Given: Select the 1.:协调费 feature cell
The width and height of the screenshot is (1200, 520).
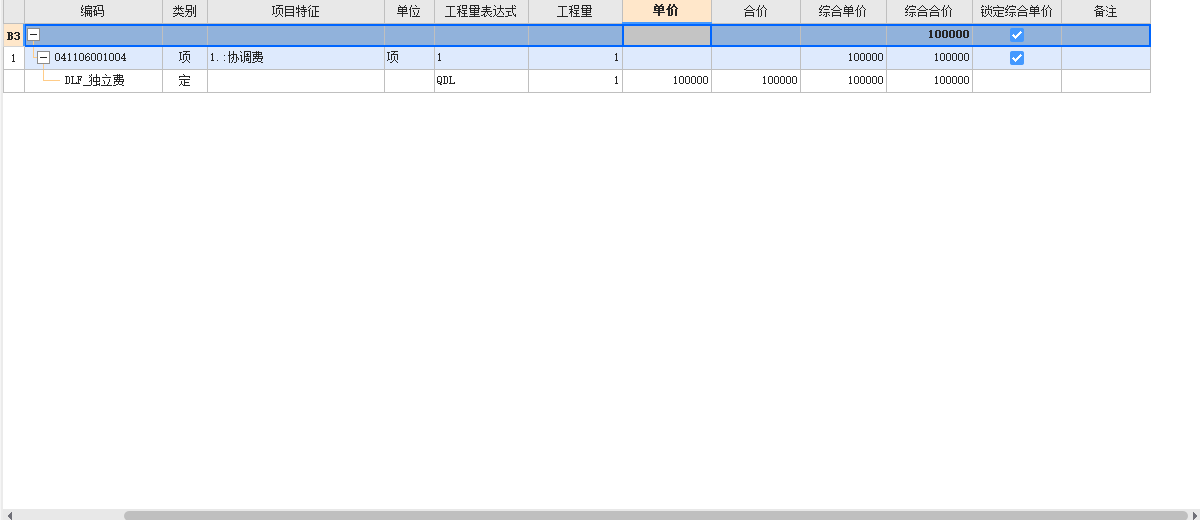Looking at the screenshot, I should point(296,58).
